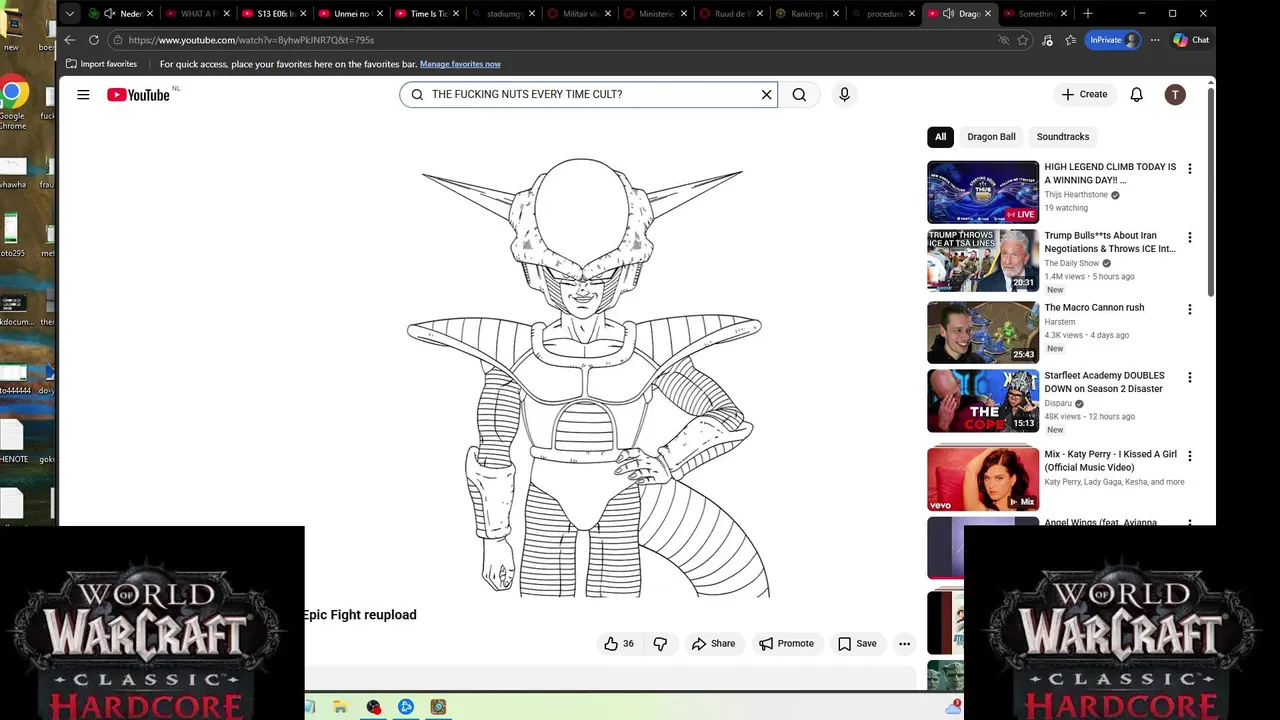The width and height of the screenshot is (1280, 720).
Task: Open Google Chrome desktop shortcut
Action: click(x=12, y=104)
